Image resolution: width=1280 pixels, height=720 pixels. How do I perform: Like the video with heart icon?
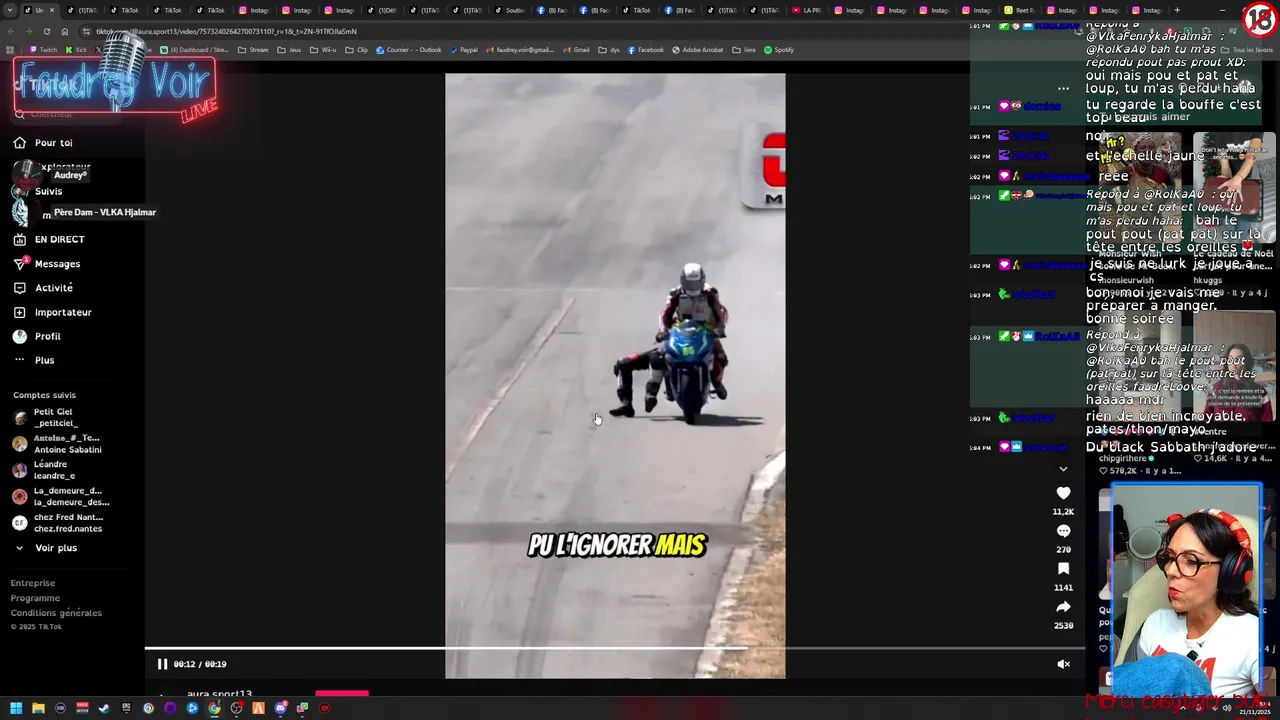pyautogui.click(x=1063, y=493)
